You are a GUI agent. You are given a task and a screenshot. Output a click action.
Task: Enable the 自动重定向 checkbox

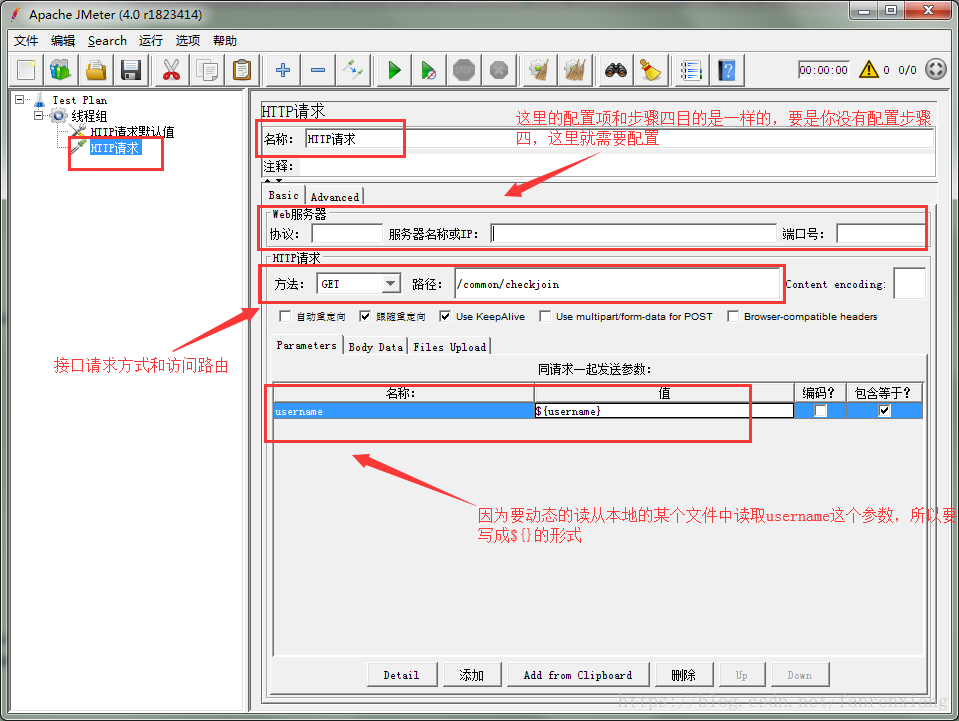(284, 316)
